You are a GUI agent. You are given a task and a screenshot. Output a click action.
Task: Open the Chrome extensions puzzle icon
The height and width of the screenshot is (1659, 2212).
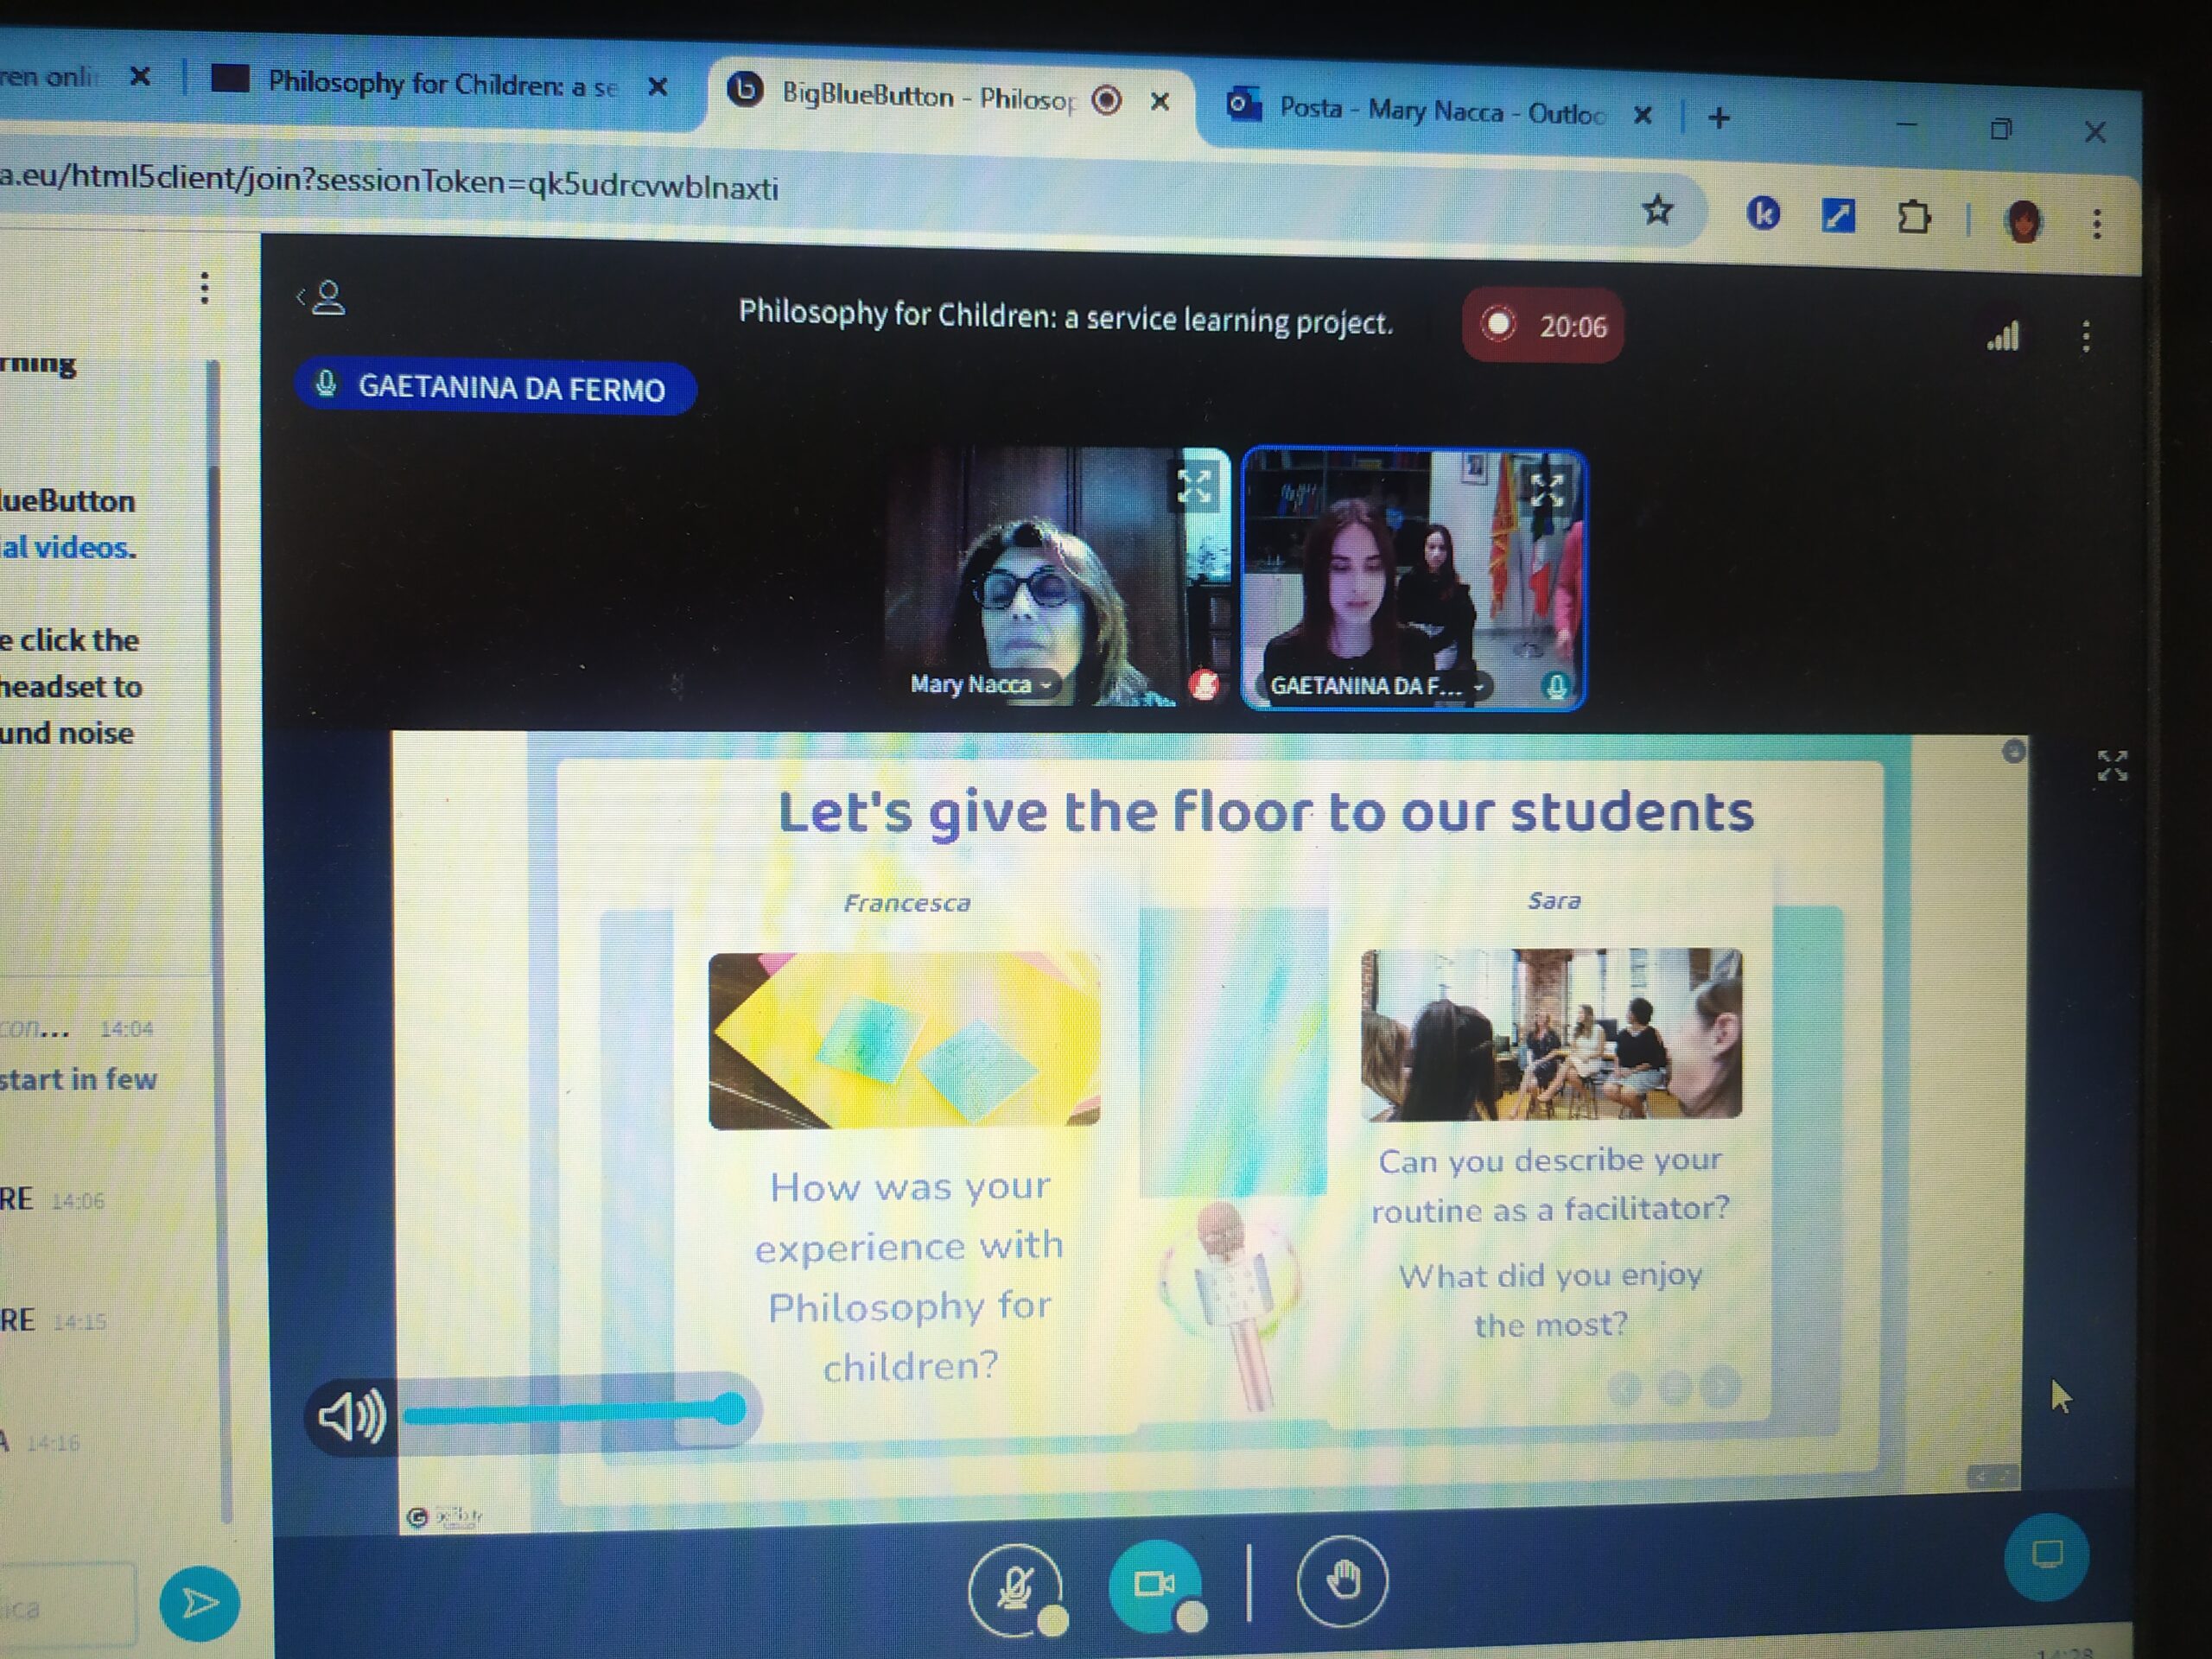coord(1913,217)
